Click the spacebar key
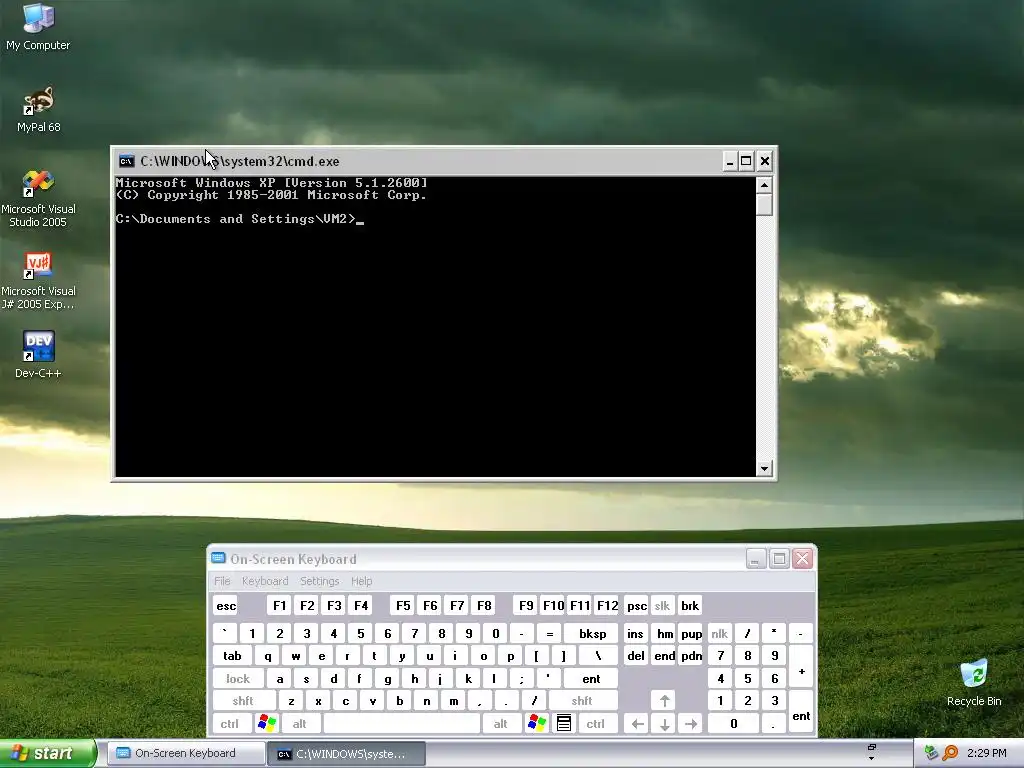Image resolution: width=1024 pixels, height=768 pixels. click(402, 724)
